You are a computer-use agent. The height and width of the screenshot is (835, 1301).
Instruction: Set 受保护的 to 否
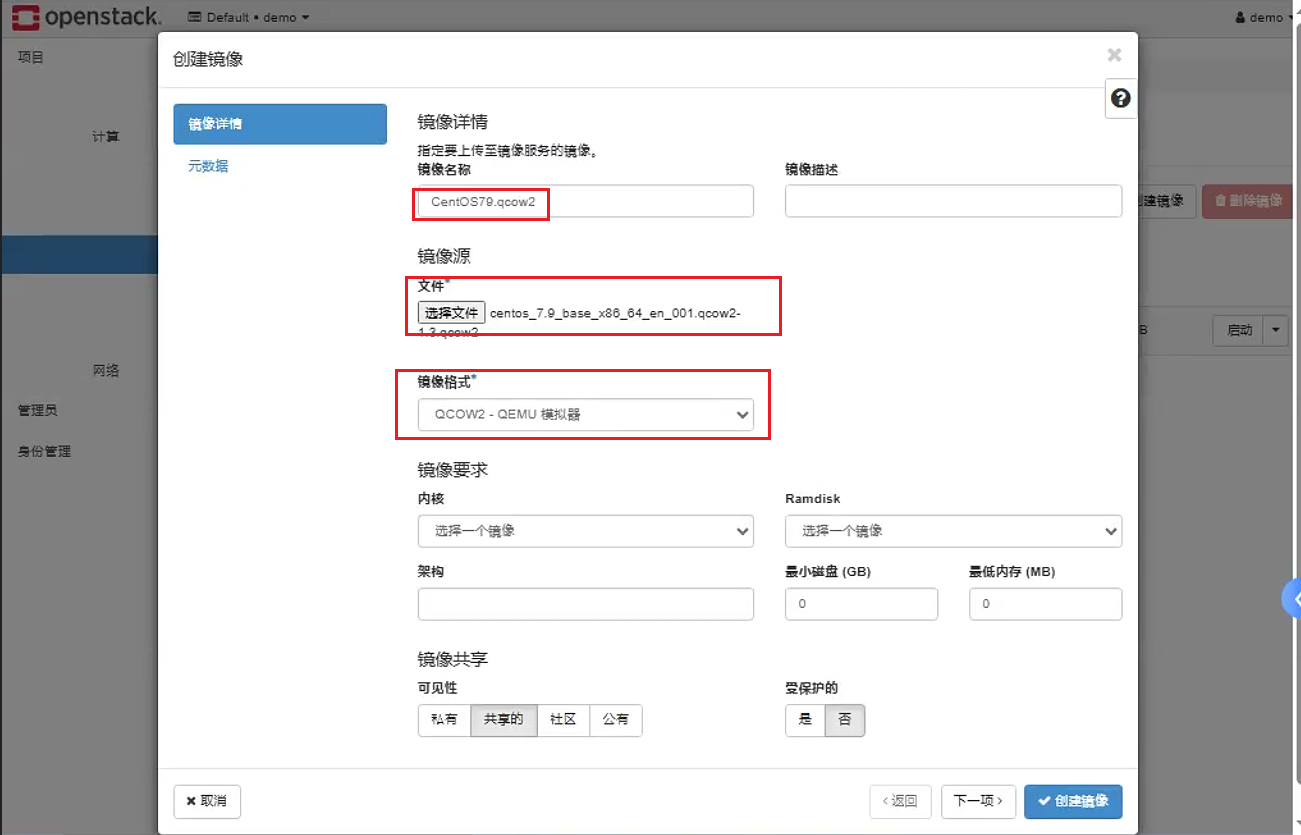(x=845, y=720)
